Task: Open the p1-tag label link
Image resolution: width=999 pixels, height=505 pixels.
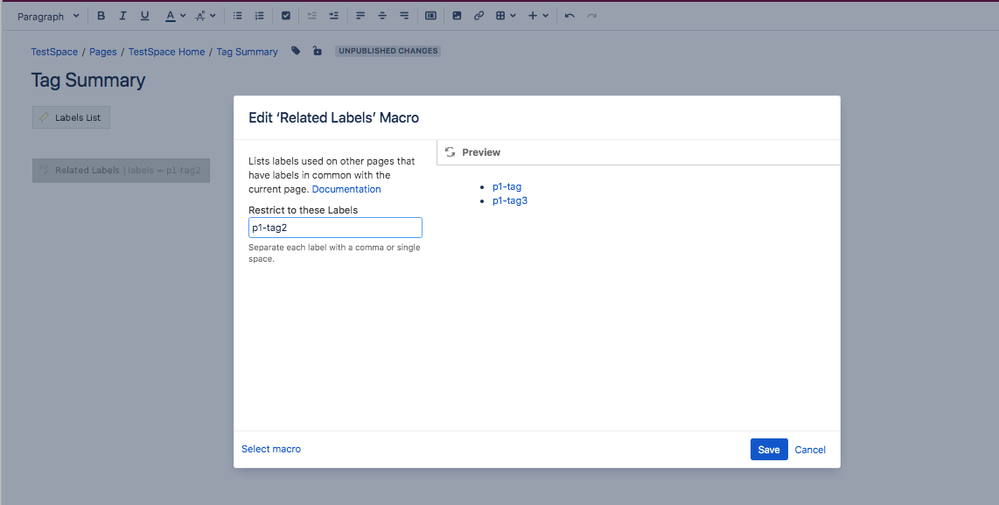Action: click(x=507, y=187)
